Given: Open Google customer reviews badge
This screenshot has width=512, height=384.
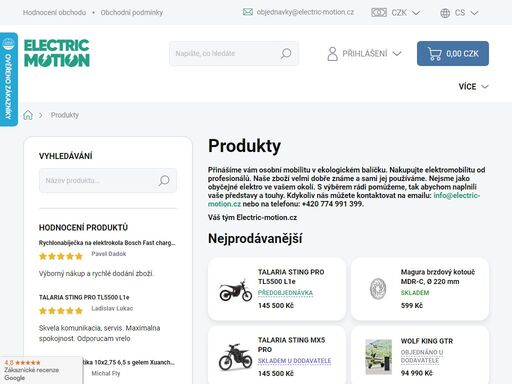Looking at the screenshot, I should pos(41,370).
